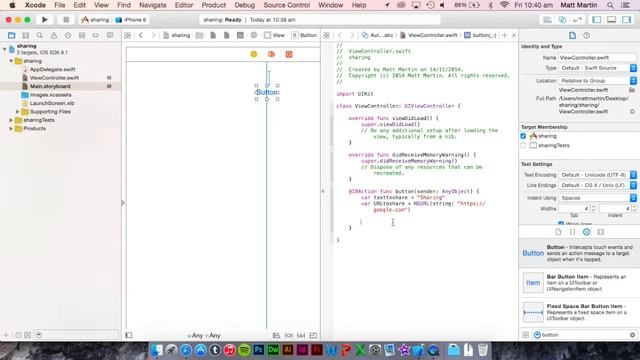Expand the Supporting Files group
Image resolution: width=640 pixels, height=360 pixels.
click(18, 111)
